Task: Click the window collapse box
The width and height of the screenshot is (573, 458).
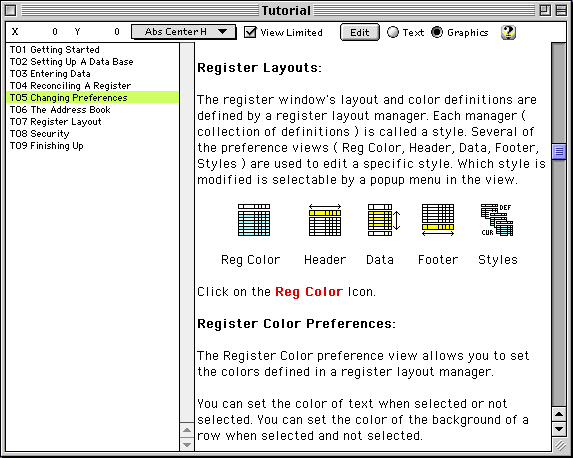Action: click(561, 10)
